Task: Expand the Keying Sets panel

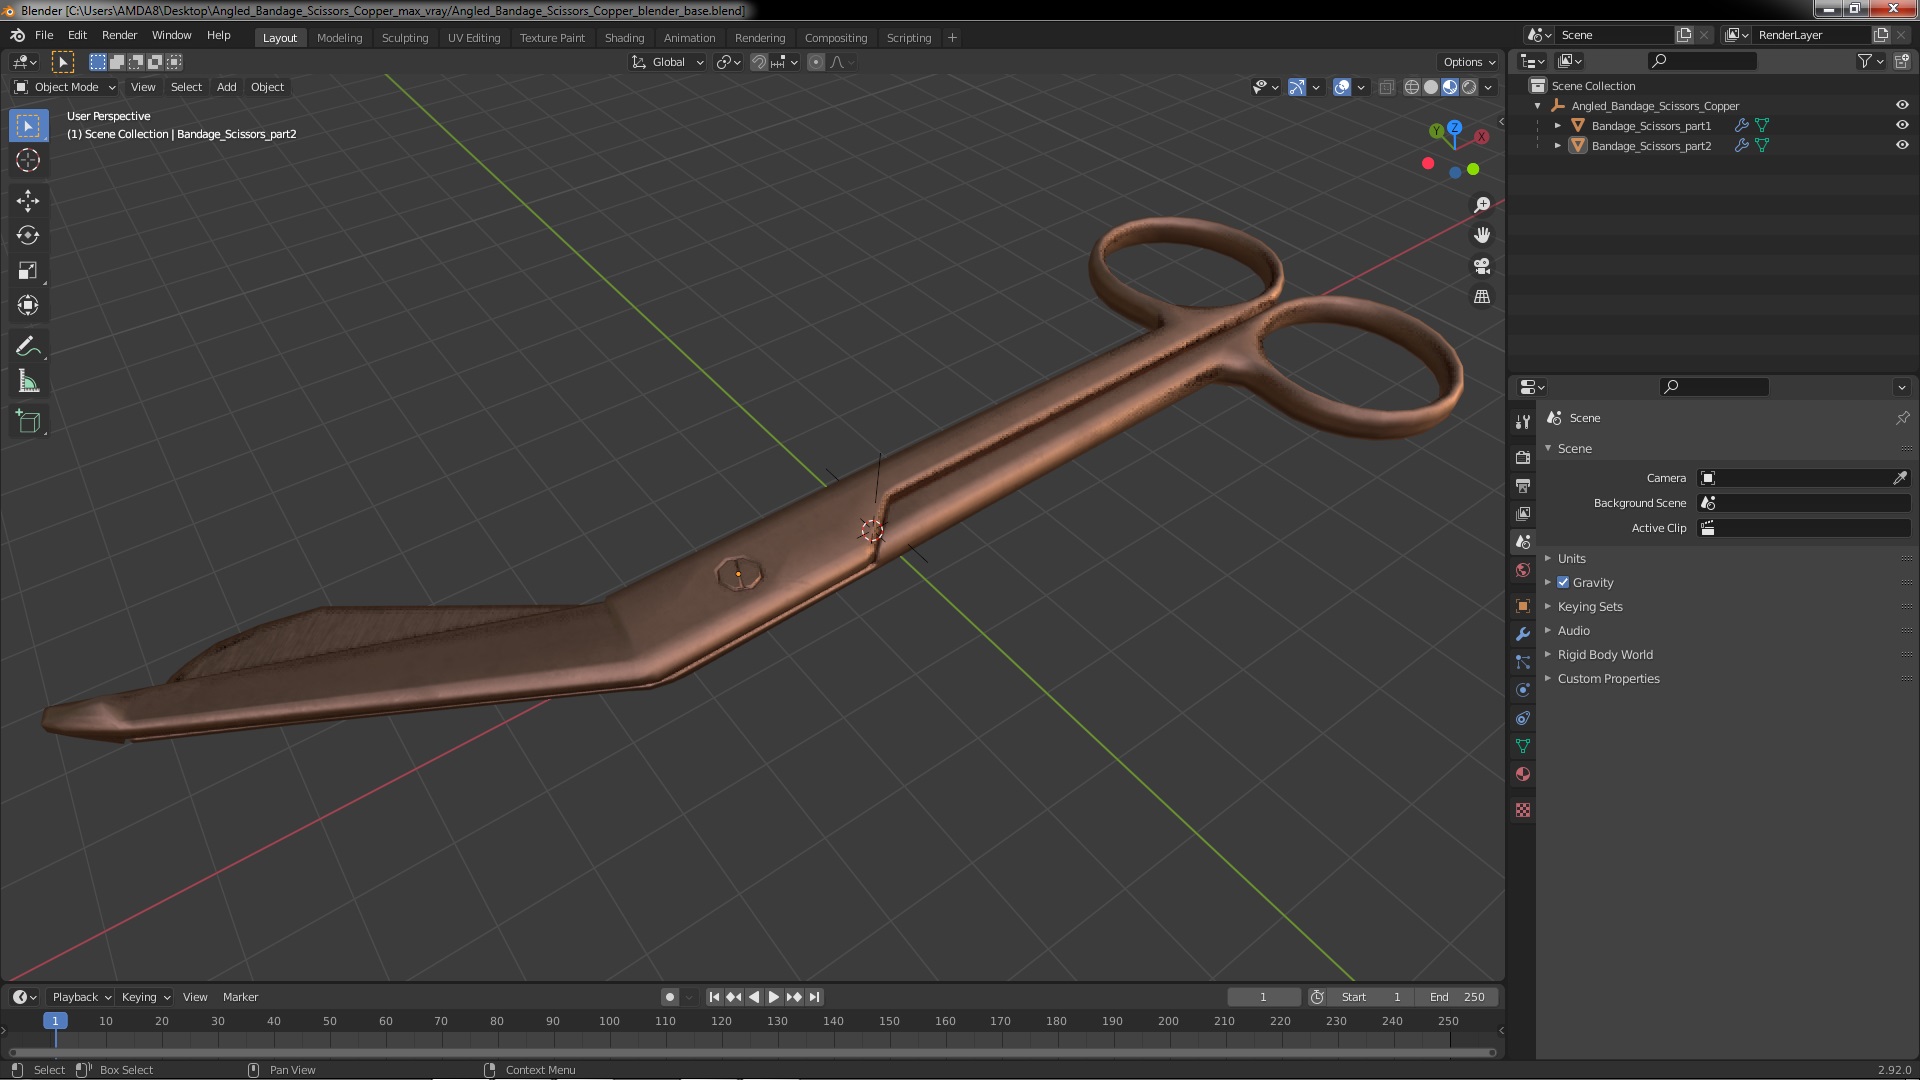Action: pyautogui.click(x=1589, y=606)
